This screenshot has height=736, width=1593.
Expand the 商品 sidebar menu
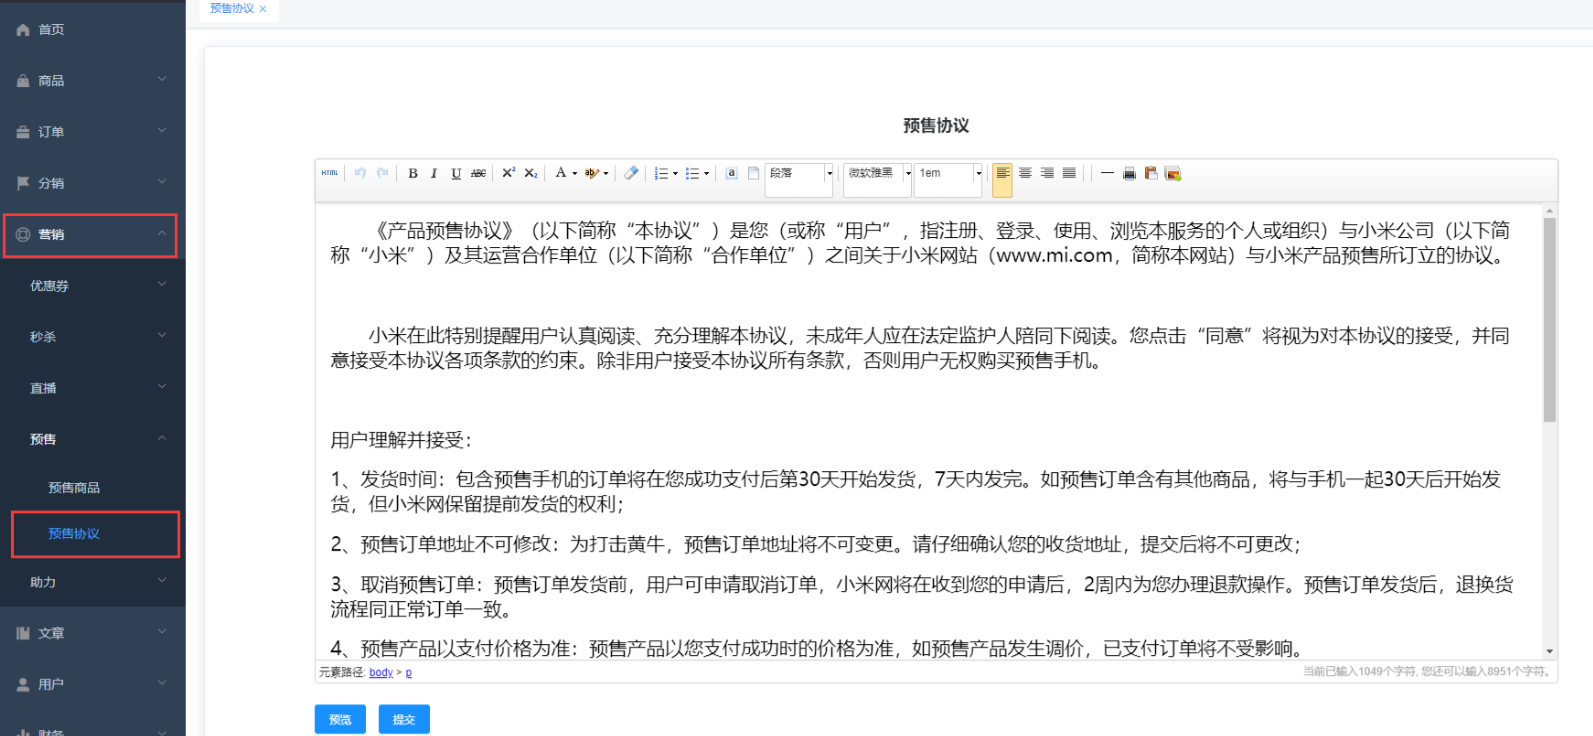(92, 81)
